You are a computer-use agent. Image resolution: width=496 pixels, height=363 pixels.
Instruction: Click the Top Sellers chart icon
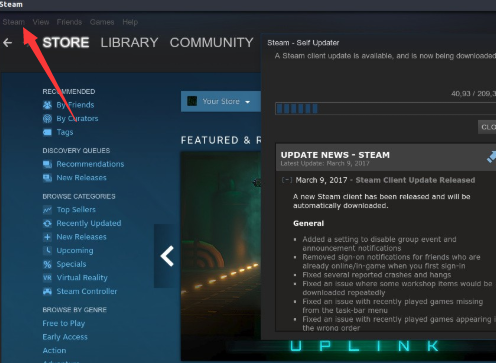click(47, 210)
